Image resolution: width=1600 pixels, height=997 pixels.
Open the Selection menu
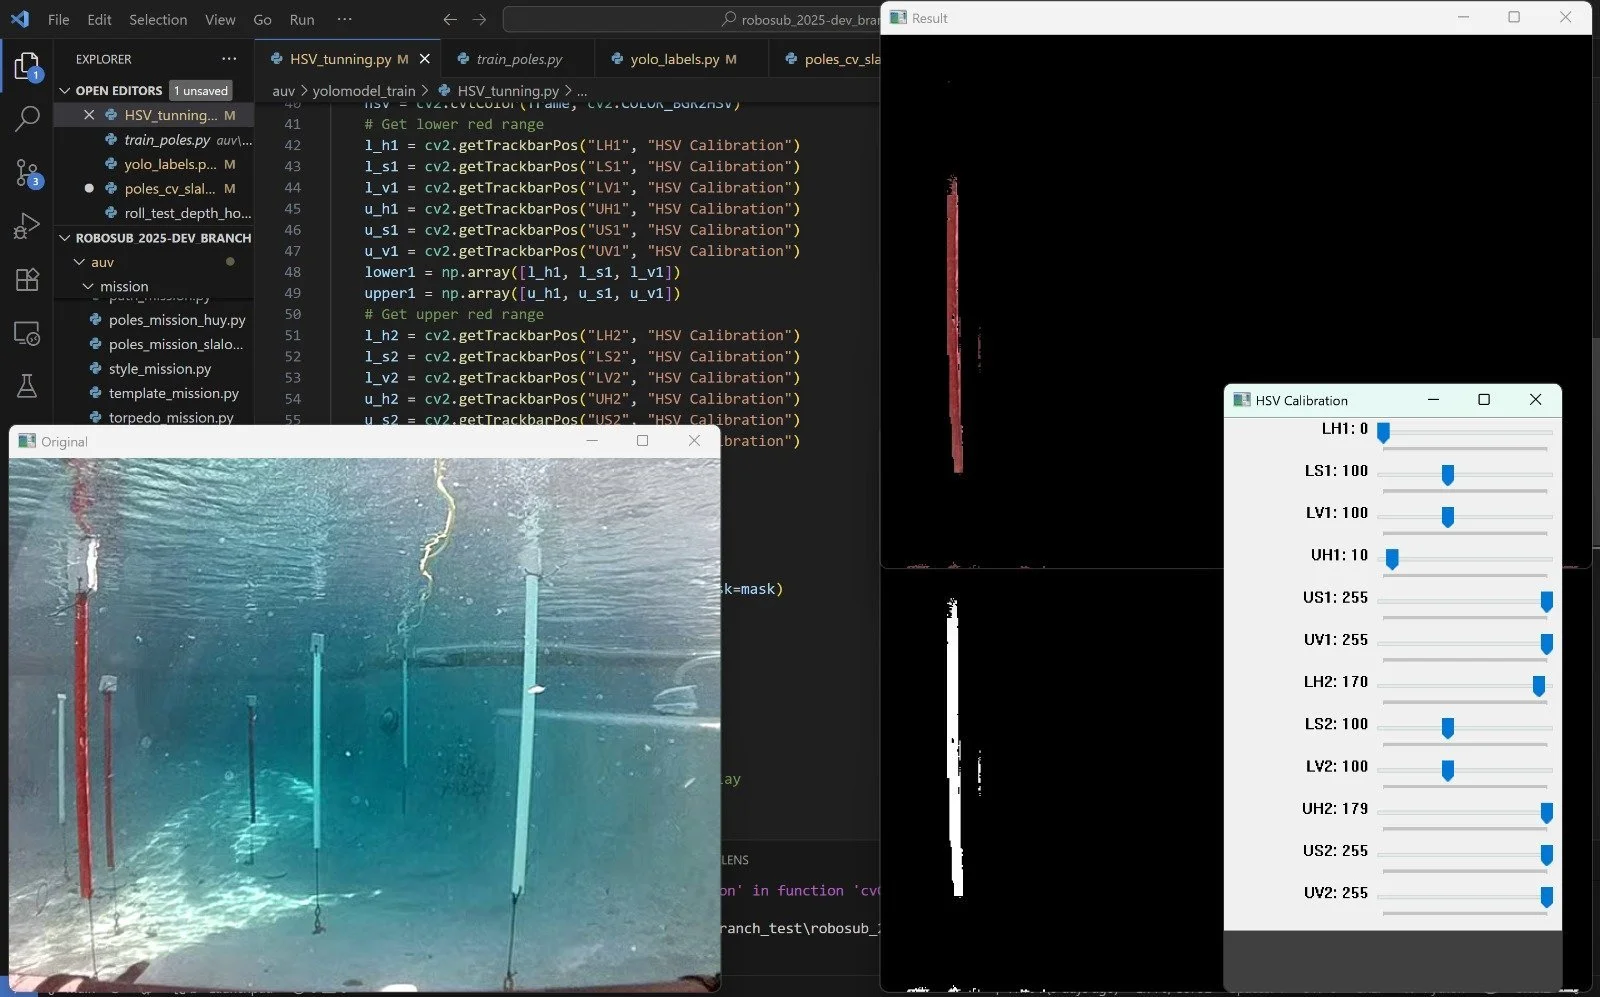[x=158, y=19]
